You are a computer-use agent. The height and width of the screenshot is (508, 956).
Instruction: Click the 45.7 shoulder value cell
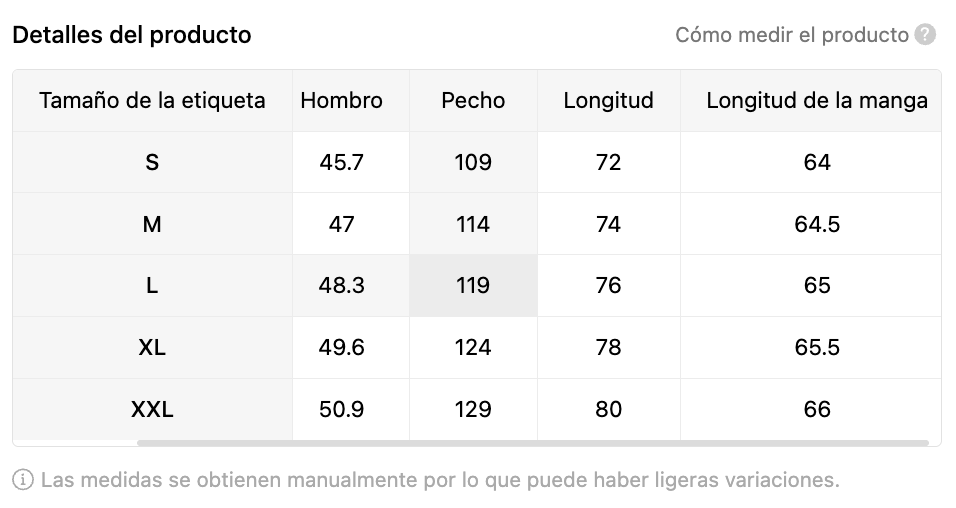(x=341, y=163)
